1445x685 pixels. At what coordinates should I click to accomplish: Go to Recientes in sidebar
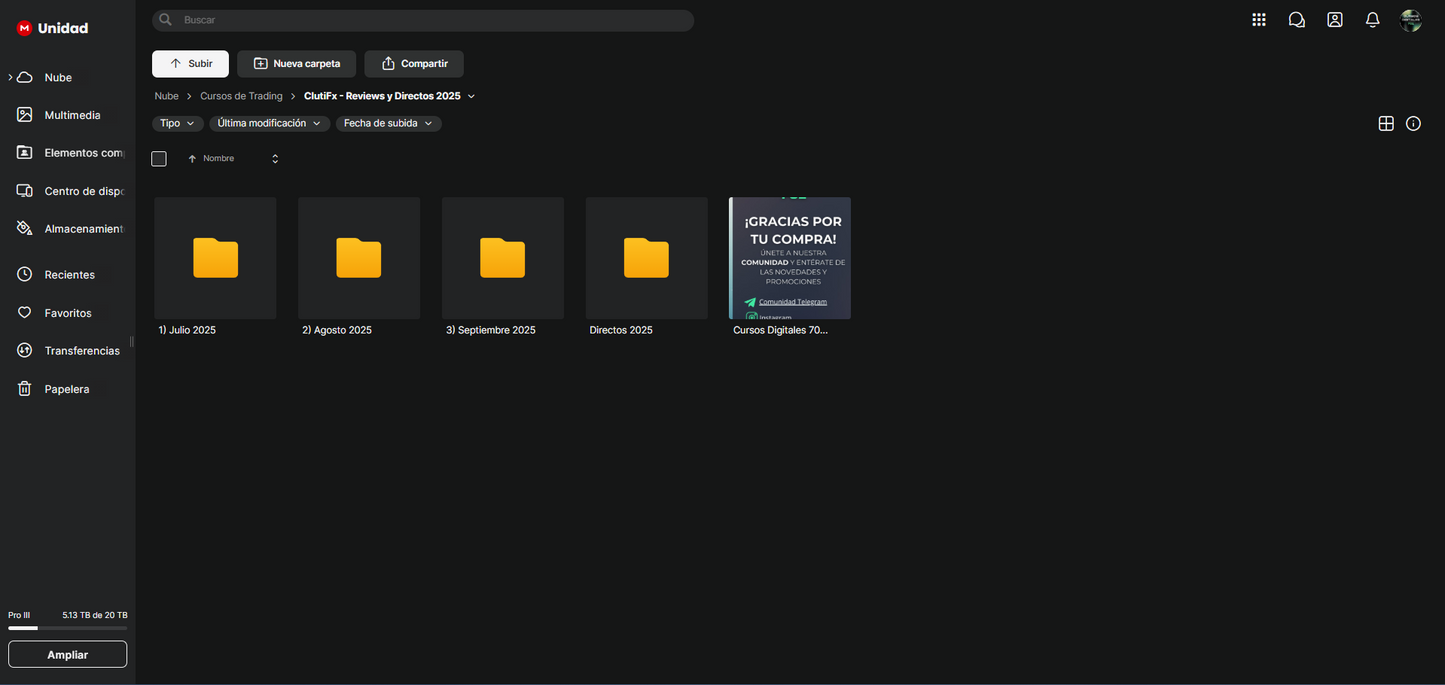coord(69,275)
